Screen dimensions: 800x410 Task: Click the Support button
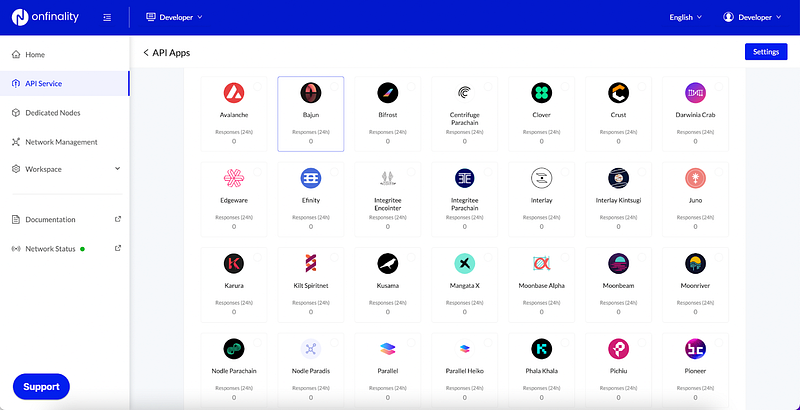pos(41,387)
